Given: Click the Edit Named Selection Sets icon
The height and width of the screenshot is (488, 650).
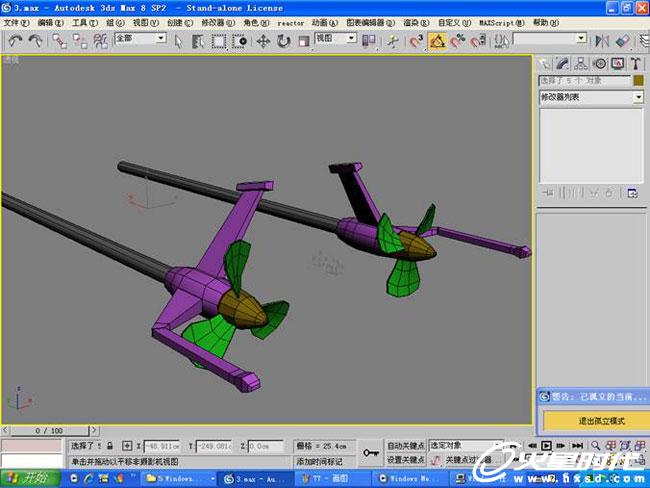Looking at the screenshot, I should point(501,41).
